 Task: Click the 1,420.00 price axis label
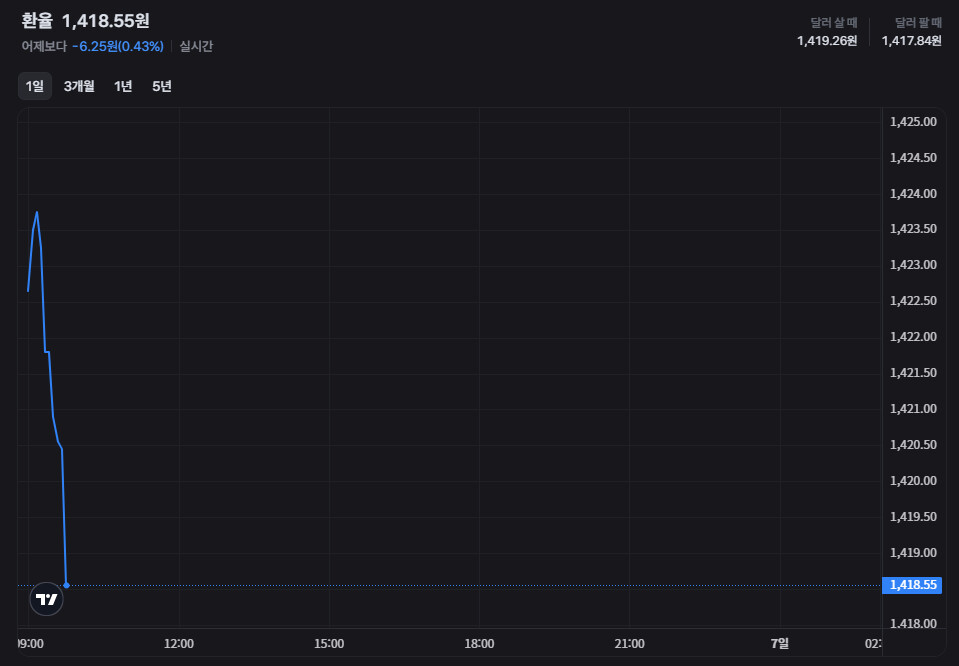(x=913, y=481)
